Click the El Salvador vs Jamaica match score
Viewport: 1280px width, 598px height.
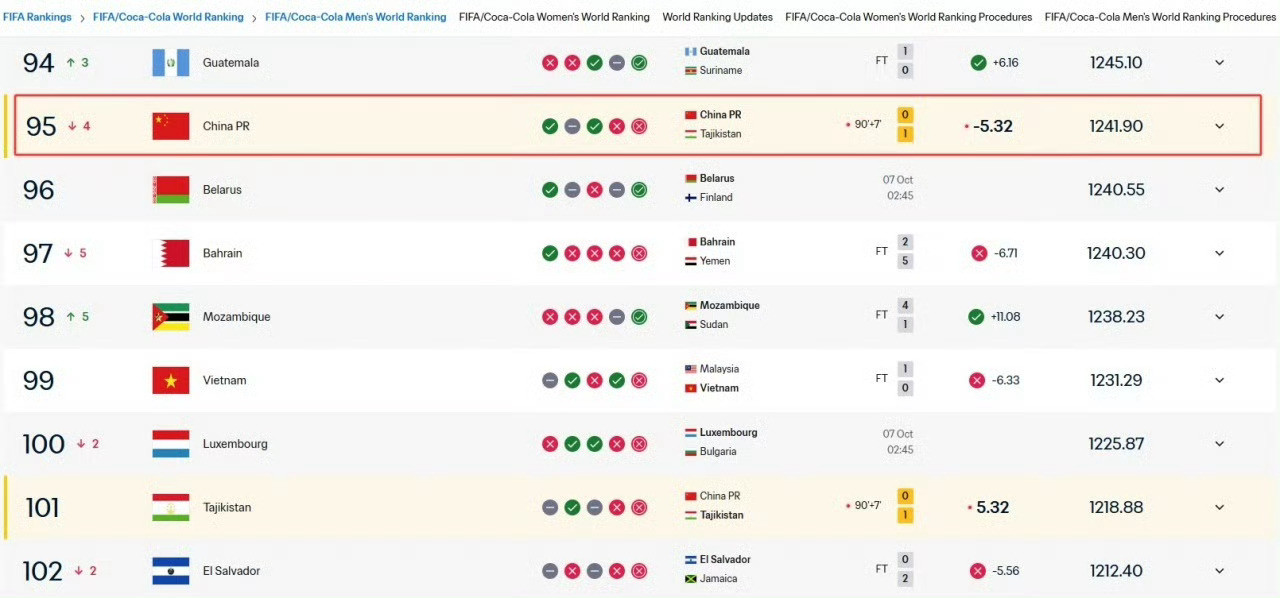point(905,570)
